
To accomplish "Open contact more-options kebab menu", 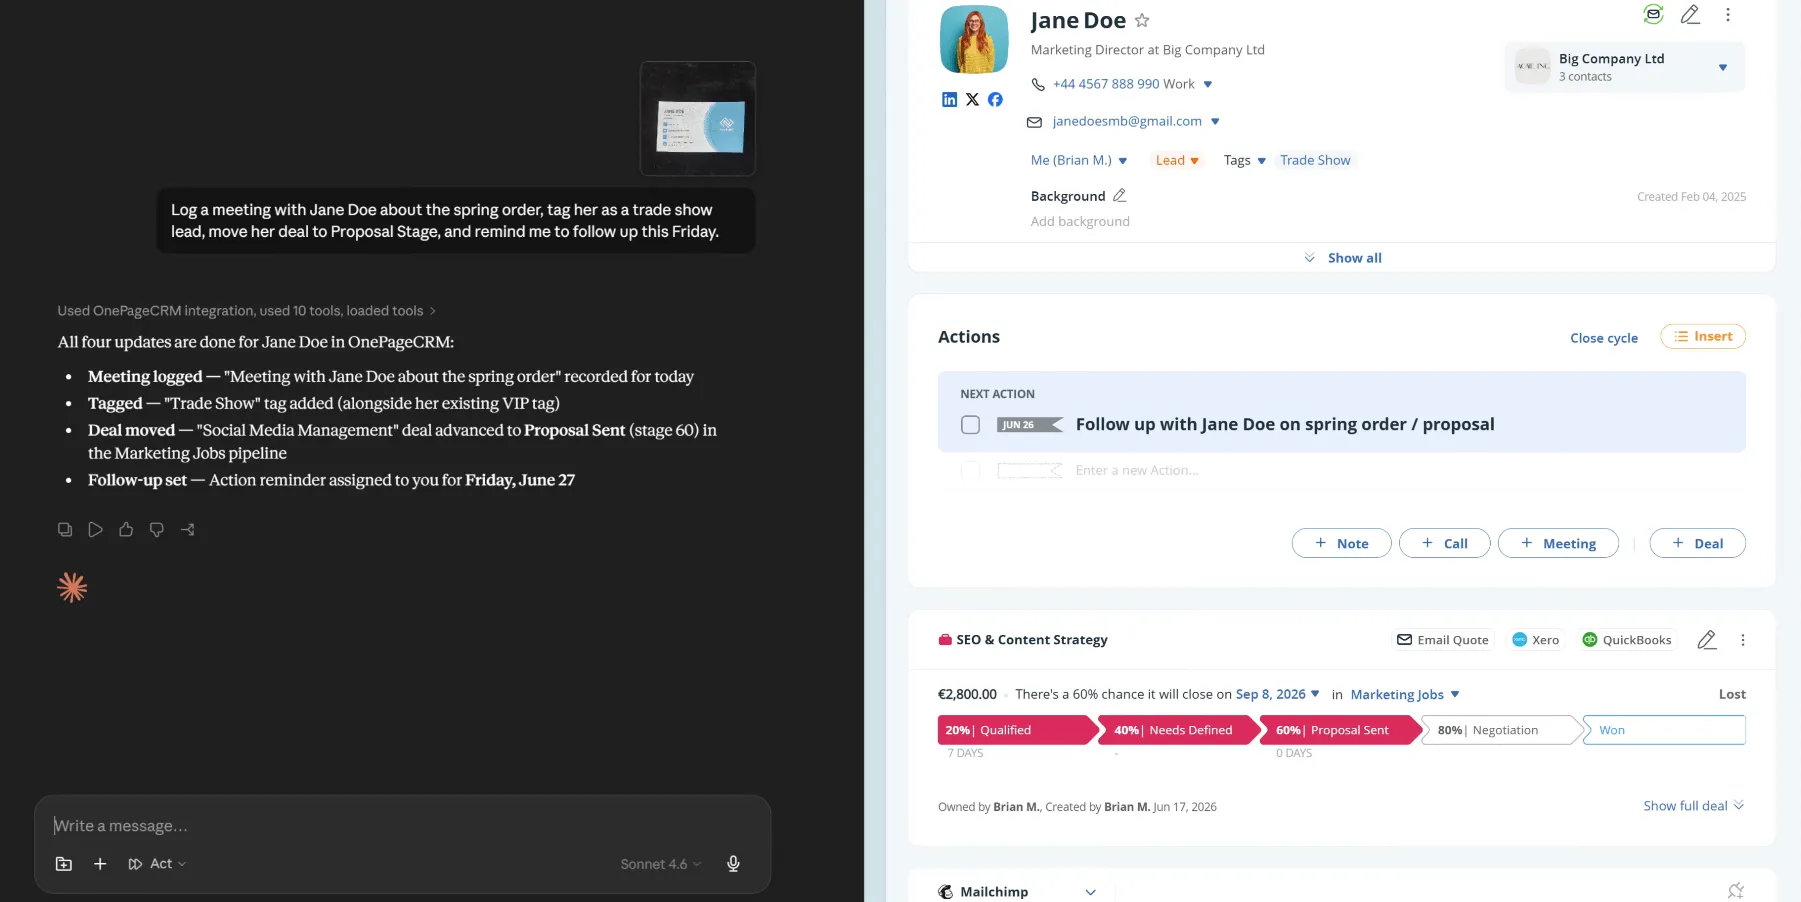I will tap(1727, 14).
